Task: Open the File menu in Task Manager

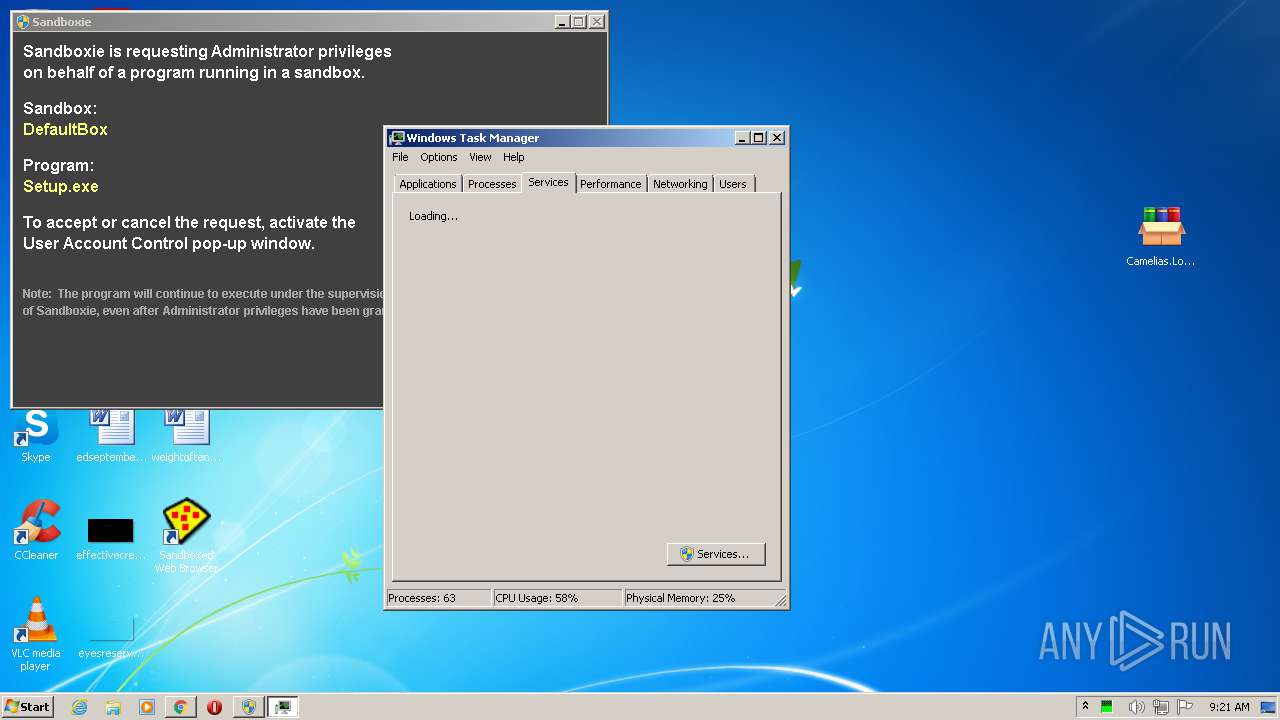Action: tap(400, 157)
